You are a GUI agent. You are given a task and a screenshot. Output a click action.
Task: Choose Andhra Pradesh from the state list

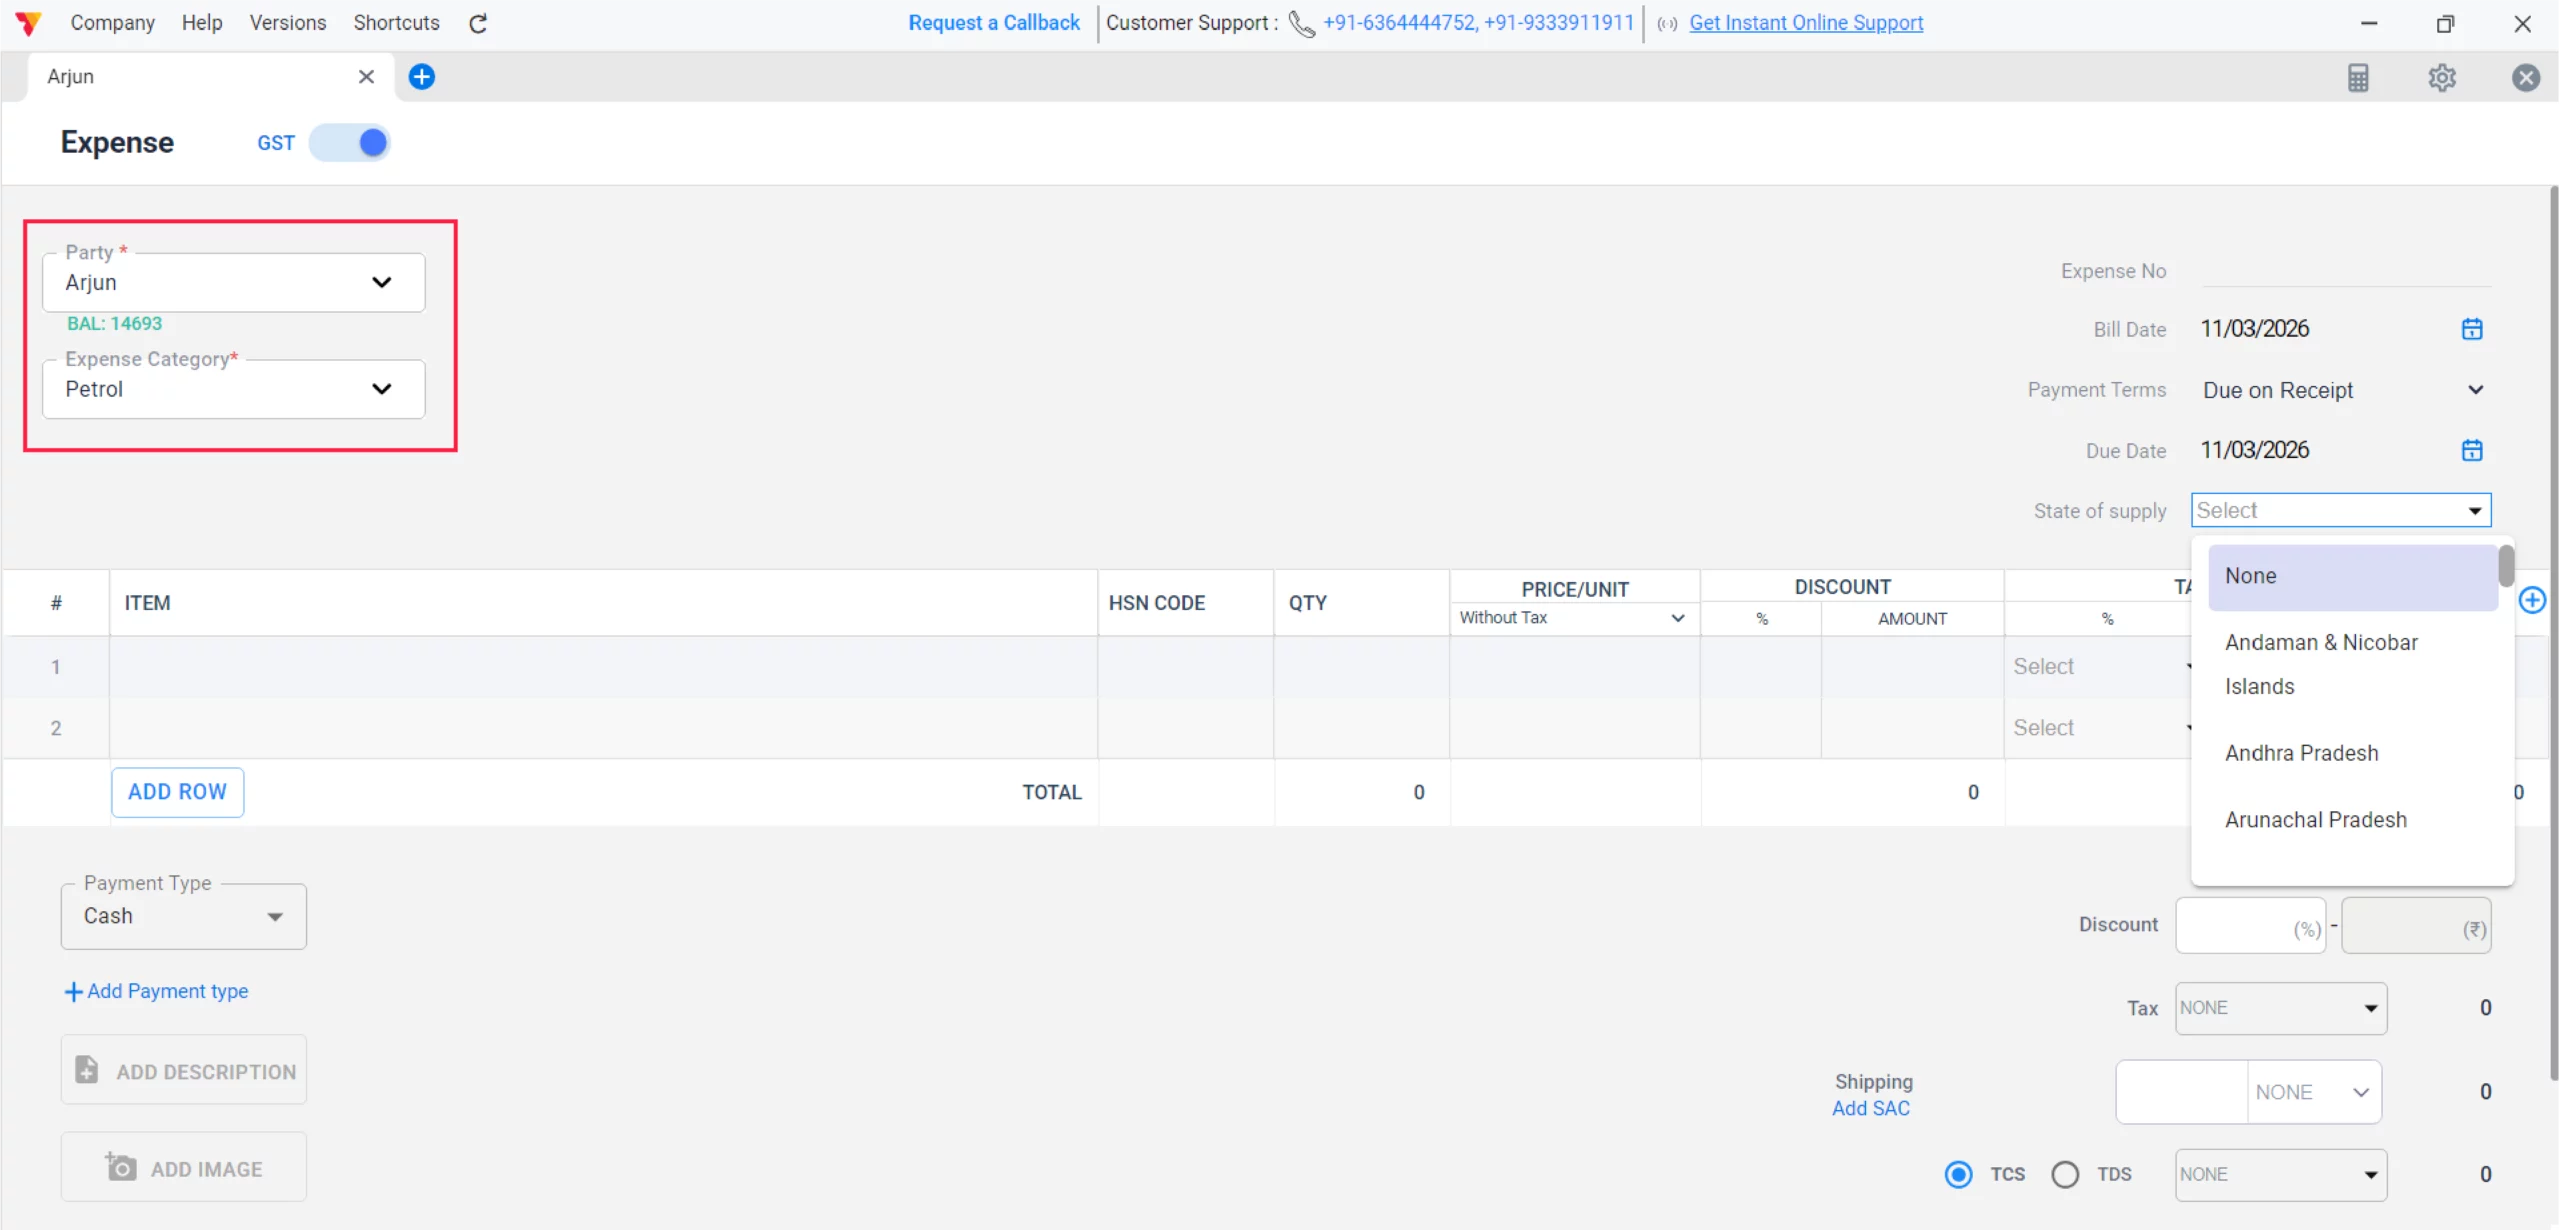pos(2301,753)
